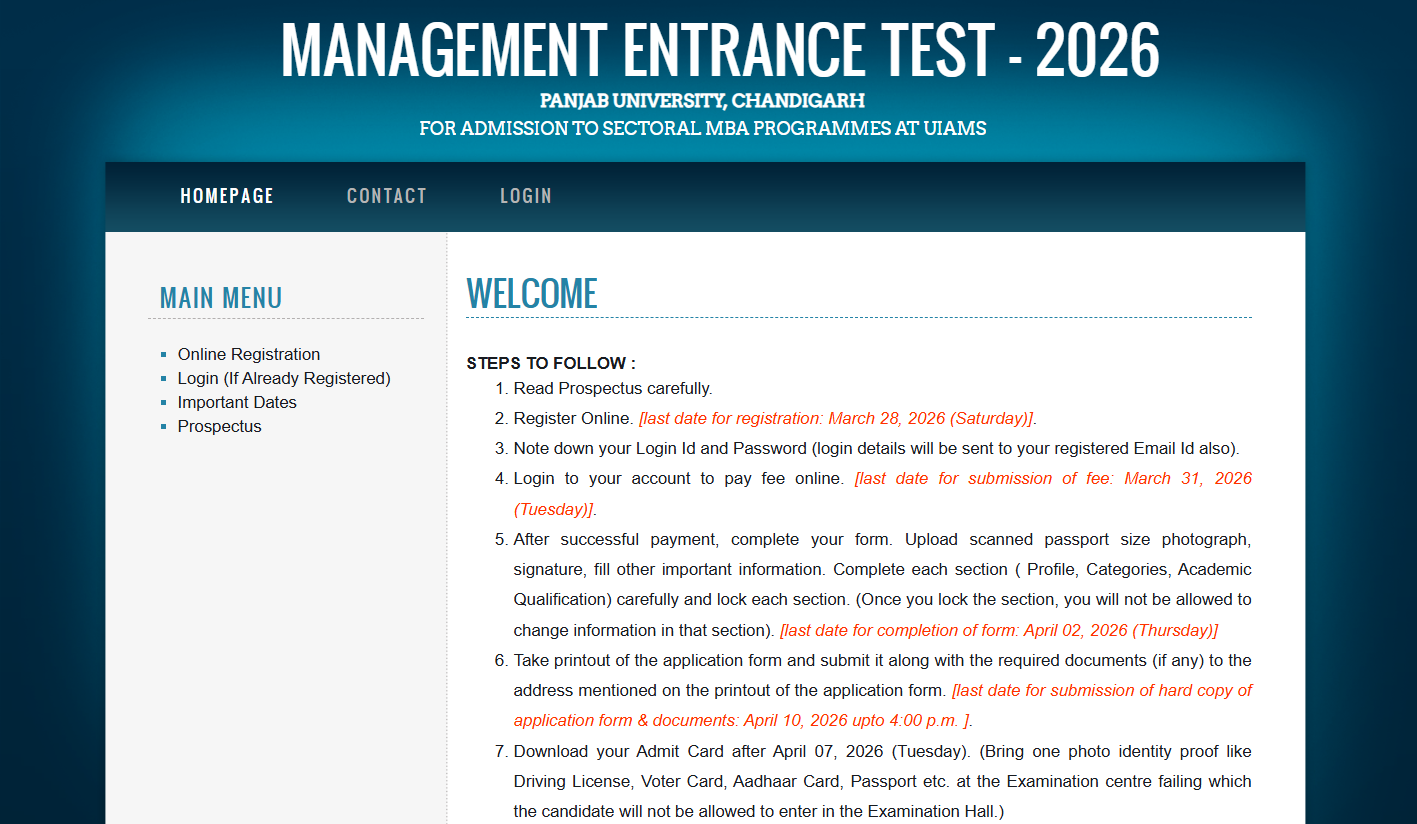Click the bullet icon beside Prospectus
The height and width of the screenshot is (824, 1417).
[164, 425]
